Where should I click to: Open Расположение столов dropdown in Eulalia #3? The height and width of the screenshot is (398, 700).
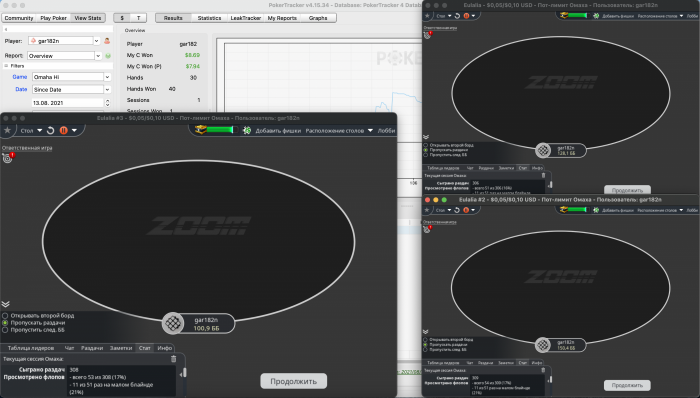339,130
